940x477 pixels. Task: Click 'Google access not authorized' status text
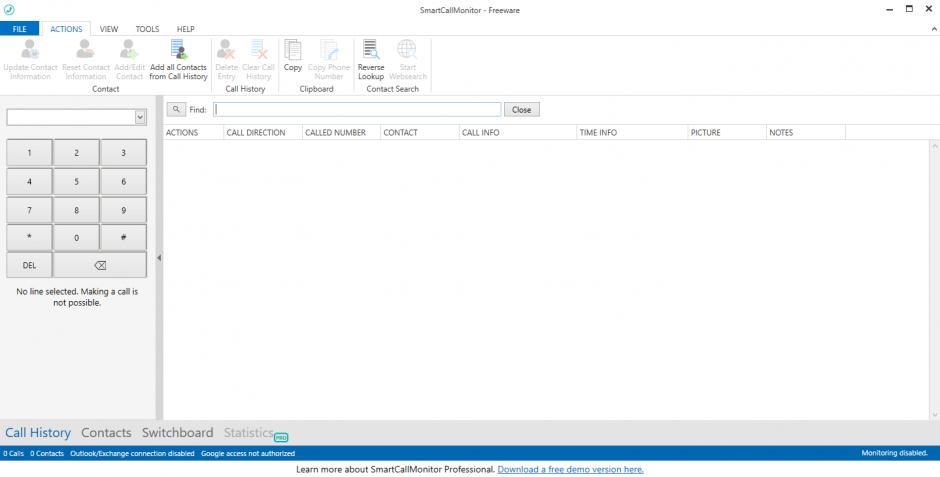[x=248, y=453]
